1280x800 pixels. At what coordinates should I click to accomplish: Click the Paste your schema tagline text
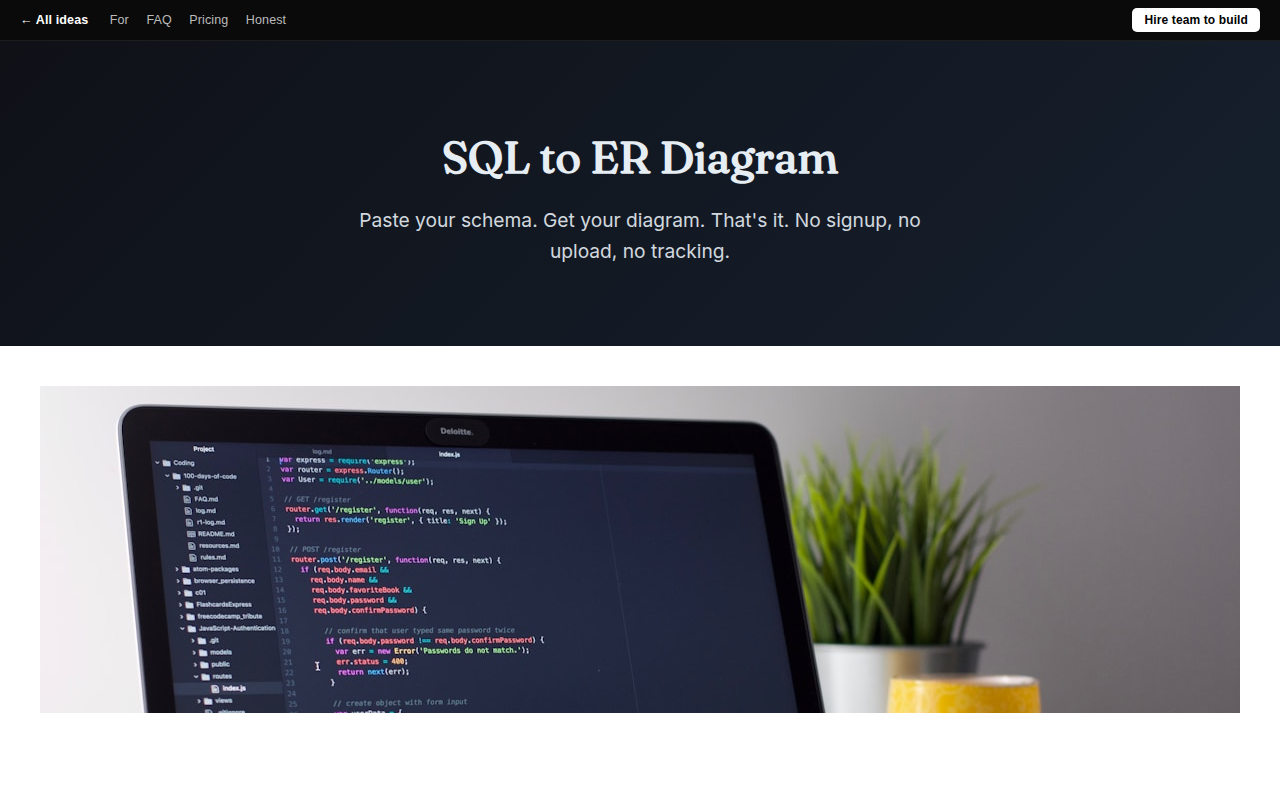(640, 236)
